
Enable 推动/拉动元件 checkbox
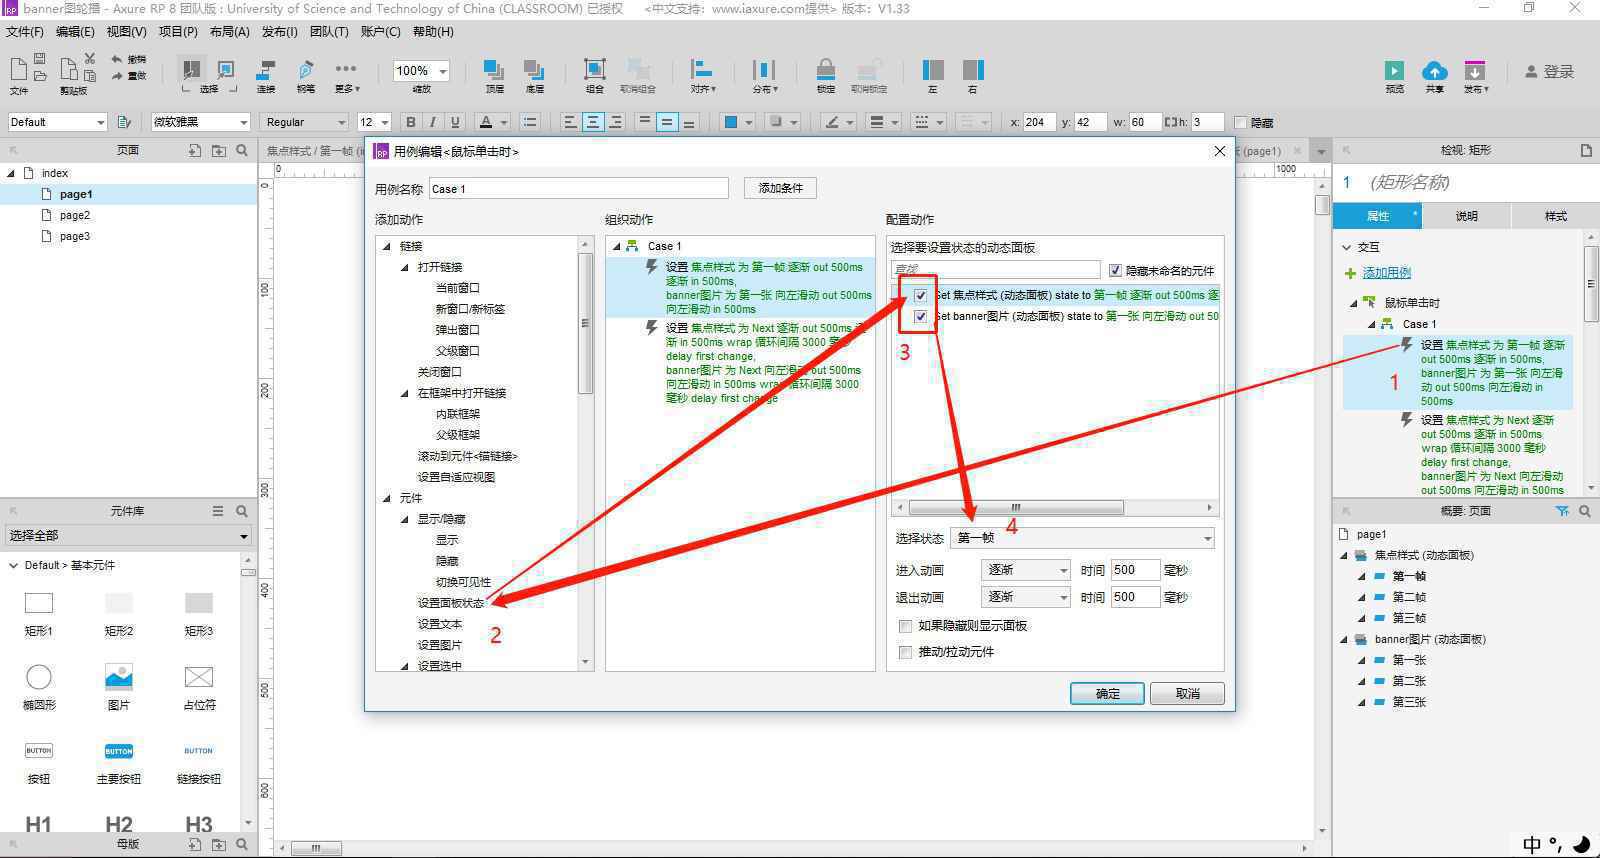906,652
